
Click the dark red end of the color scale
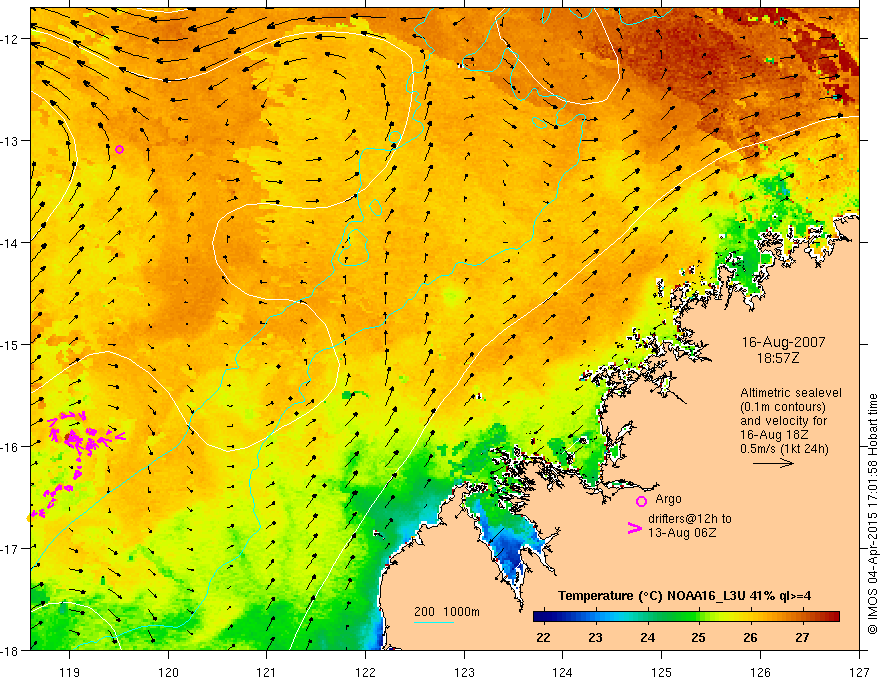(x=833, y=617)
